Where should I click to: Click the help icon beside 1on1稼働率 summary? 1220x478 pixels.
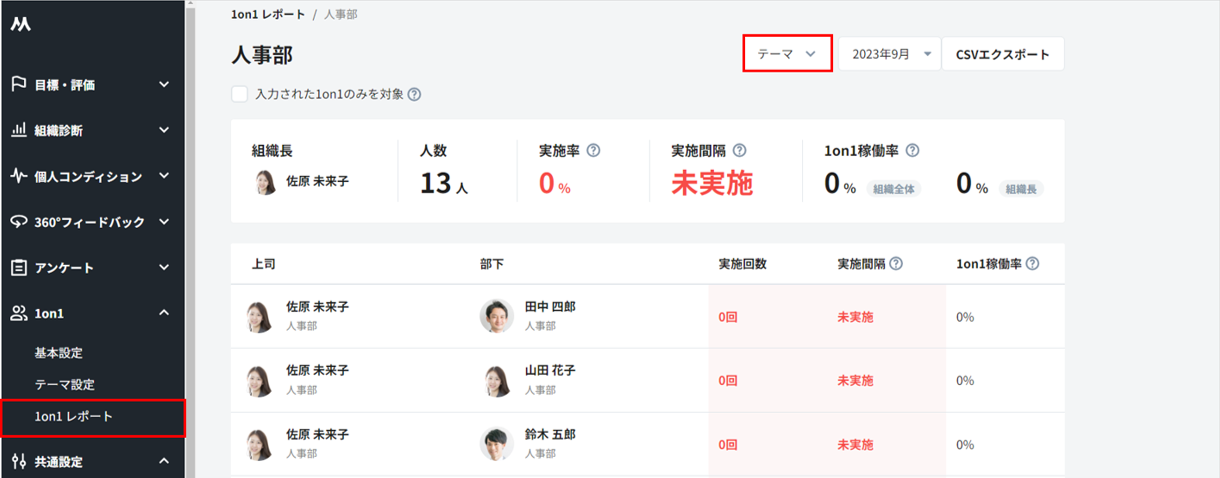point(912,151)
